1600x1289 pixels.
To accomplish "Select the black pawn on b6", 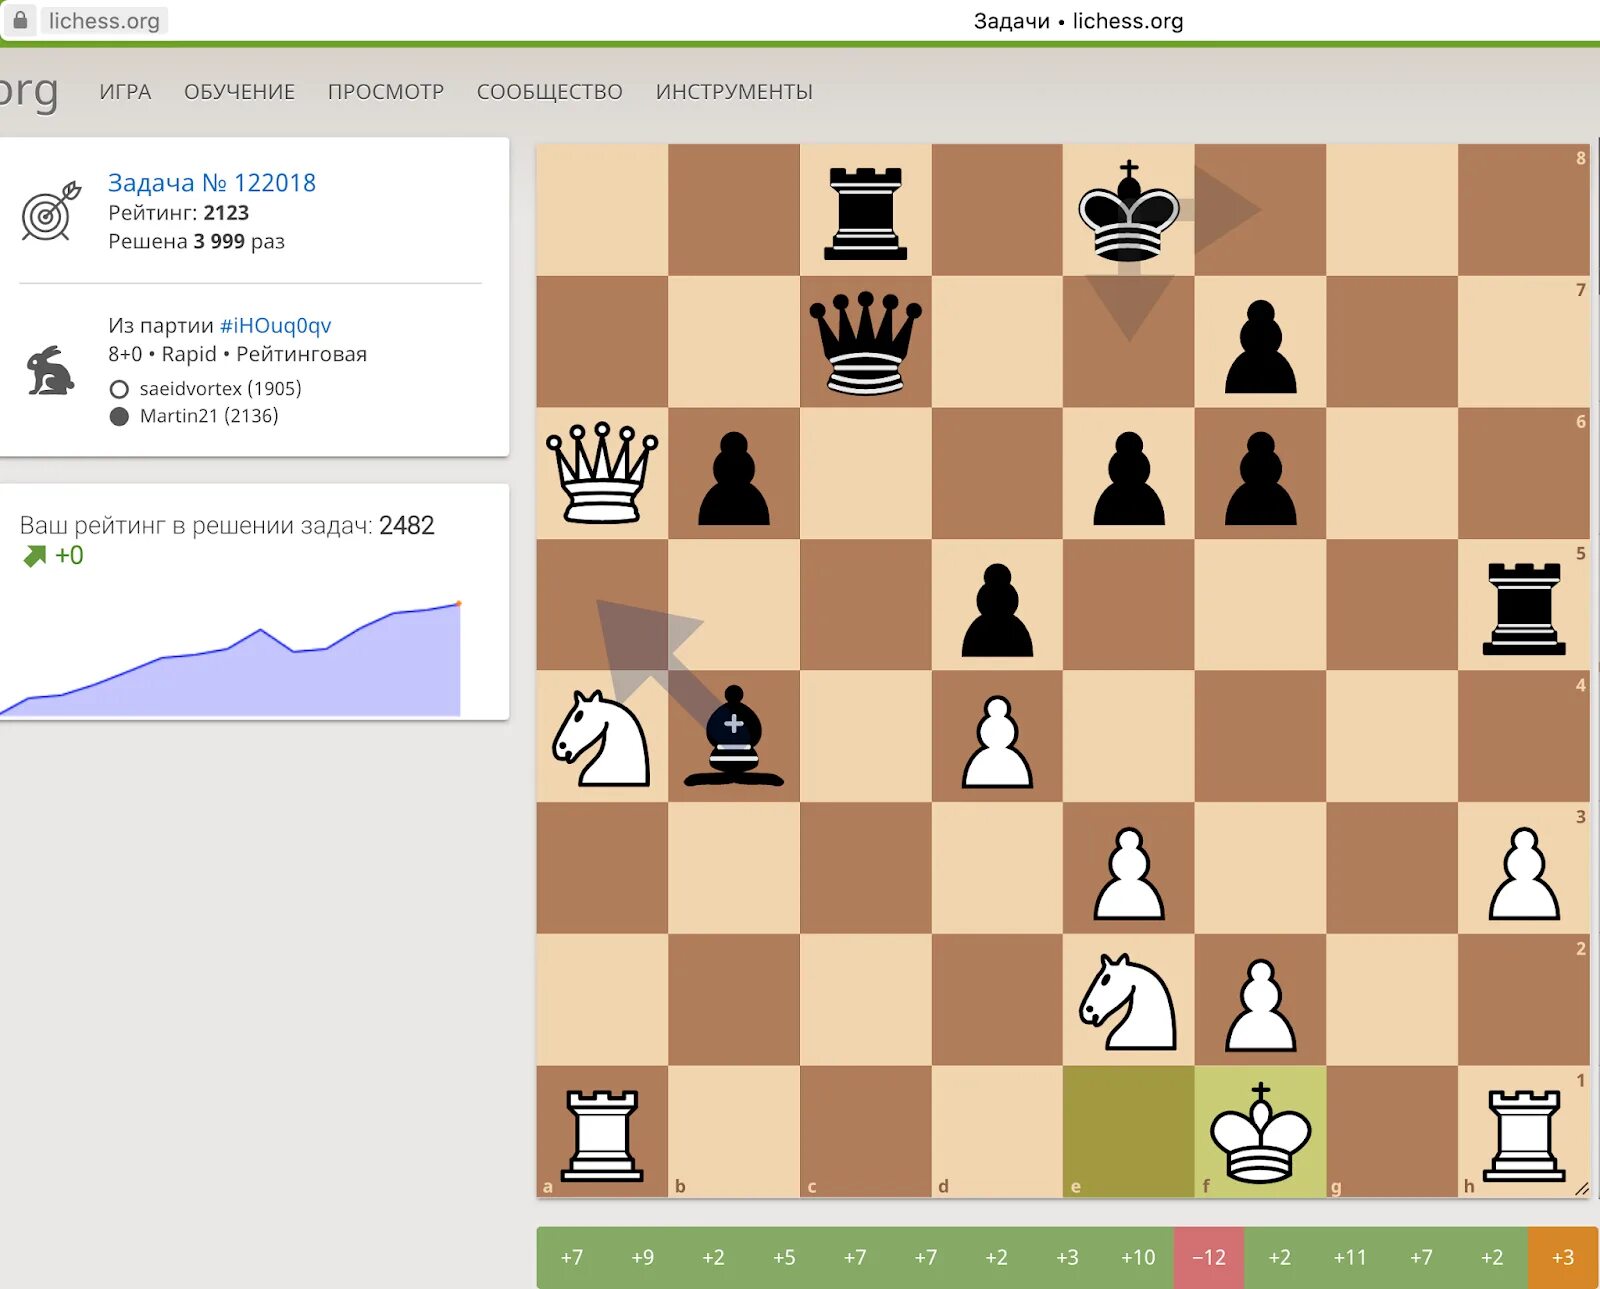I will click(734, 477).
